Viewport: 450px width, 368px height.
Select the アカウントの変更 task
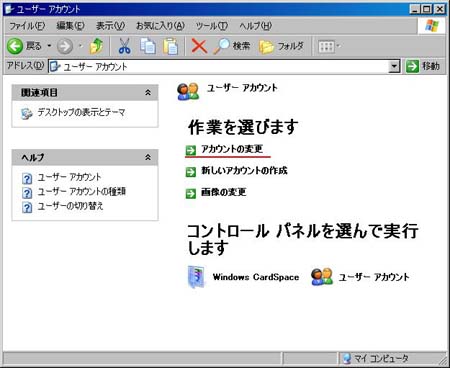coord(232,149)
